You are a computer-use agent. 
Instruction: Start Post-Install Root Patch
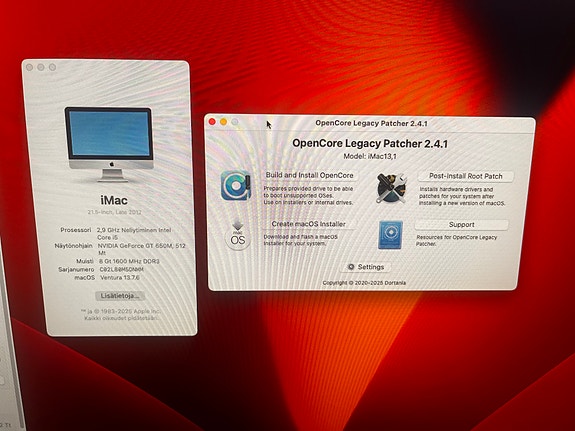466,176
